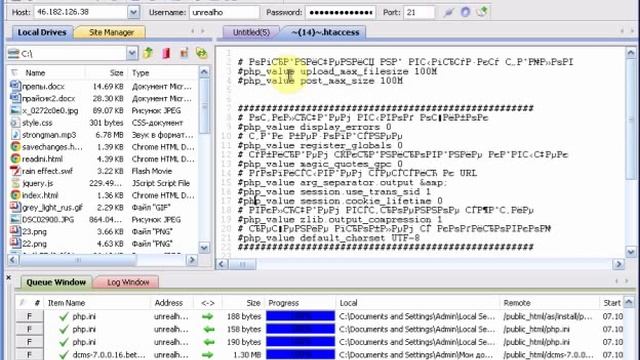Click progress bar of 188 bytes php.ini
This screenshot has height=360, width=640.
click(x=300, y=316)
